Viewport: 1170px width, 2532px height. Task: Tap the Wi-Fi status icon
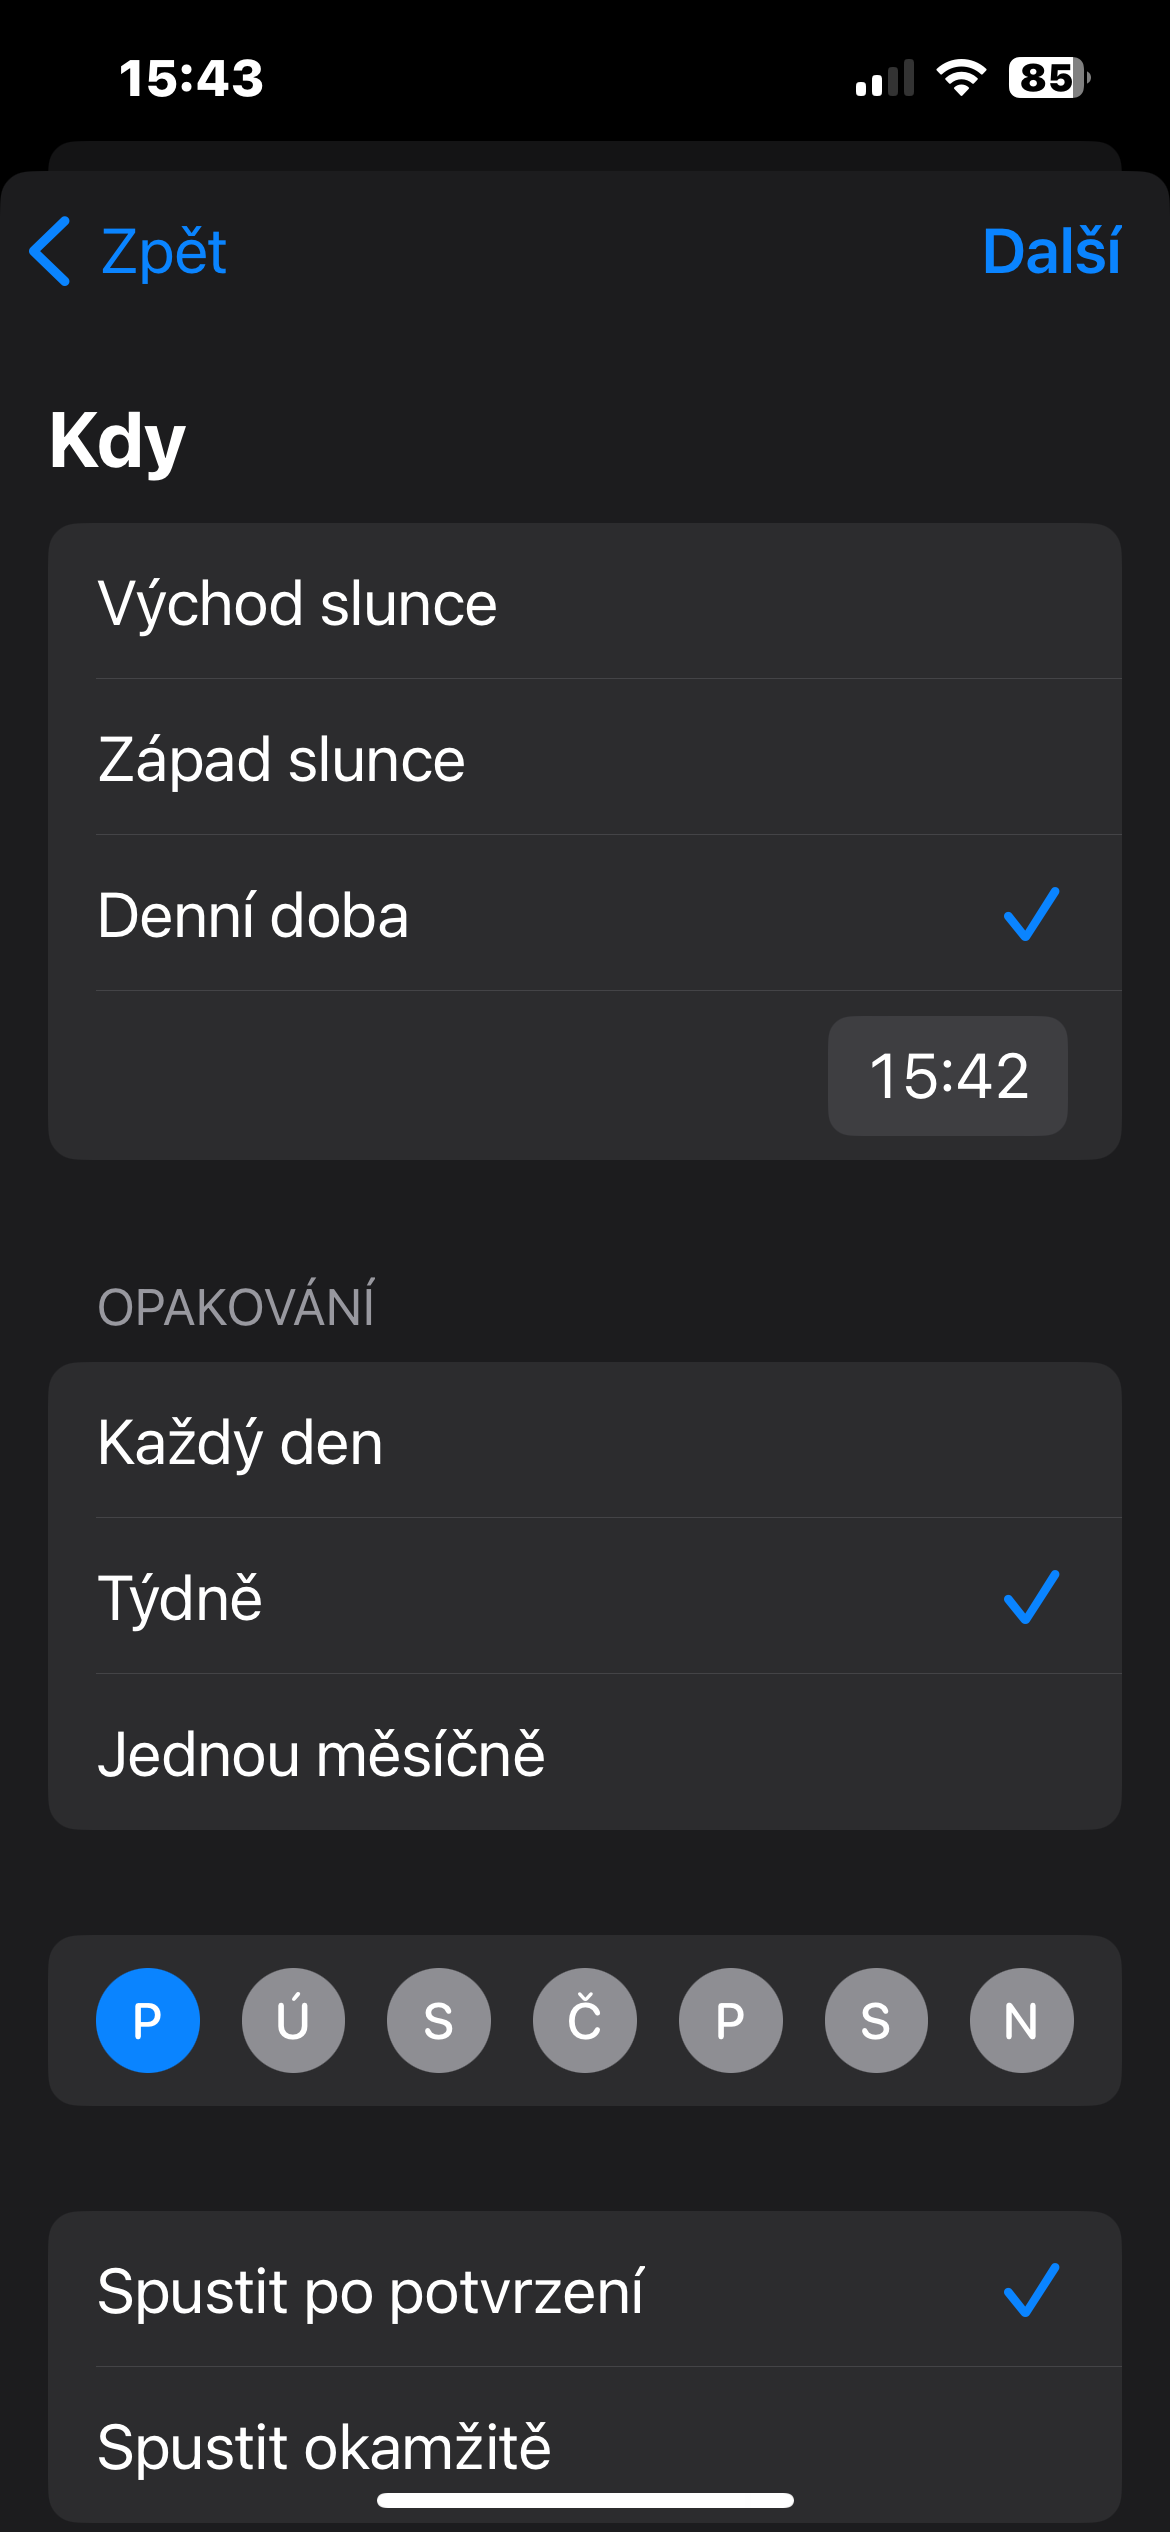961,78
